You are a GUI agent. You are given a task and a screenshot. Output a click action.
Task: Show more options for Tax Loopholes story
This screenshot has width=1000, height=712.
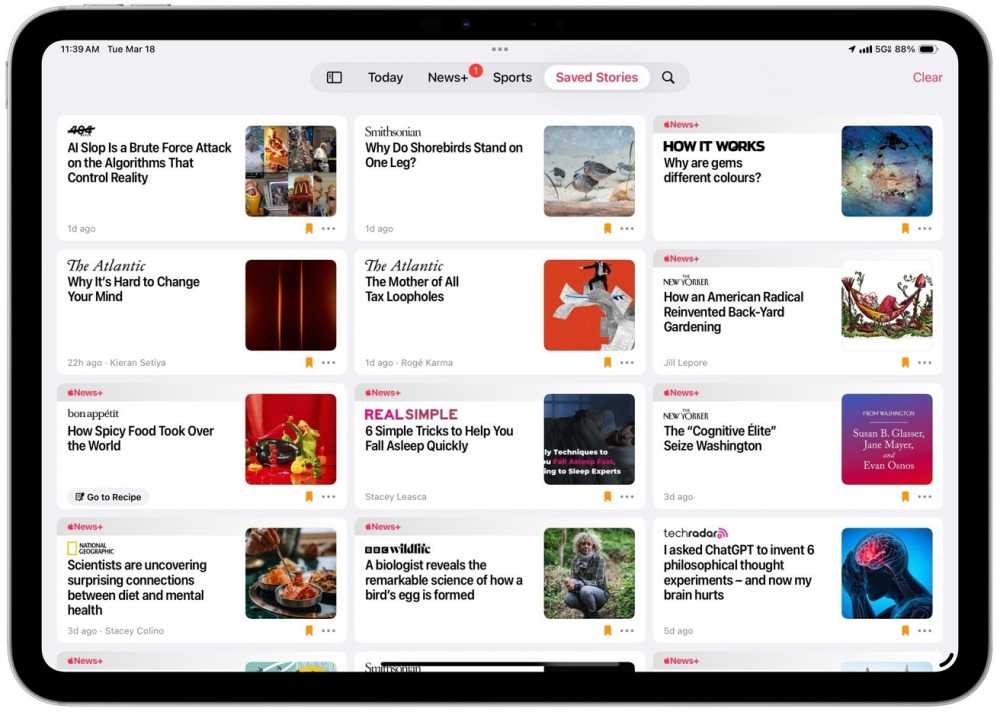(627, 362)
